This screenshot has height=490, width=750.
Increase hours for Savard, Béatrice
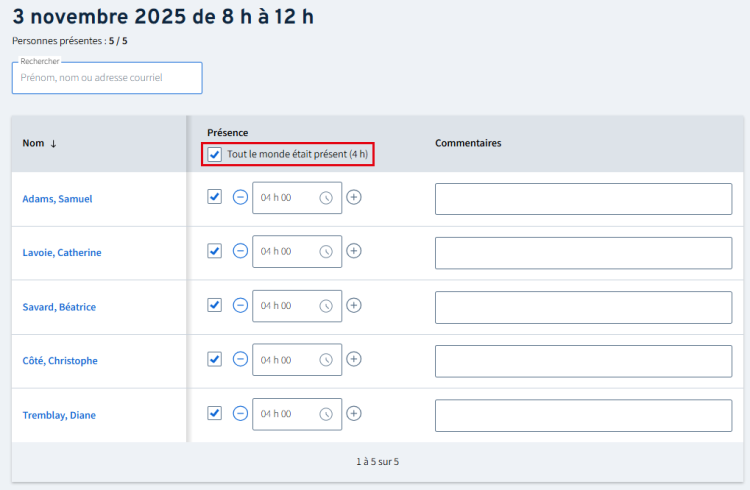353,306
